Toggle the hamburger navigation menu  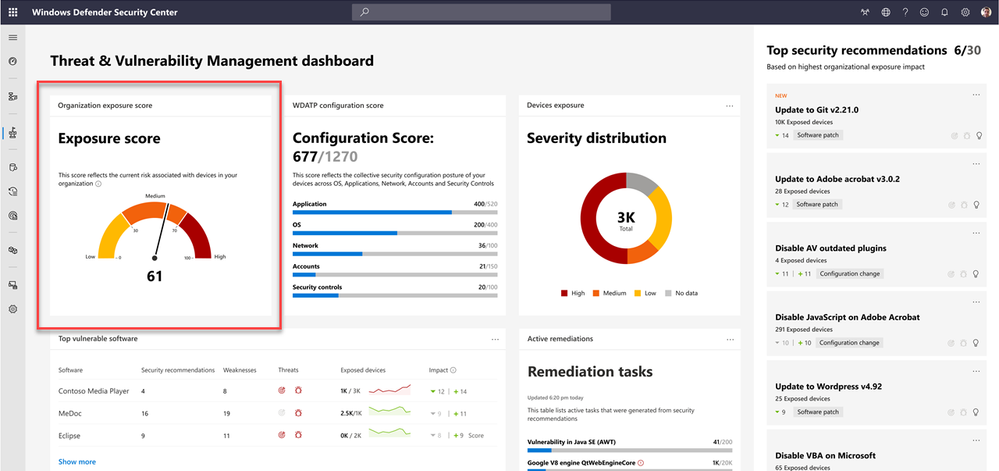(x=13, y=38)
